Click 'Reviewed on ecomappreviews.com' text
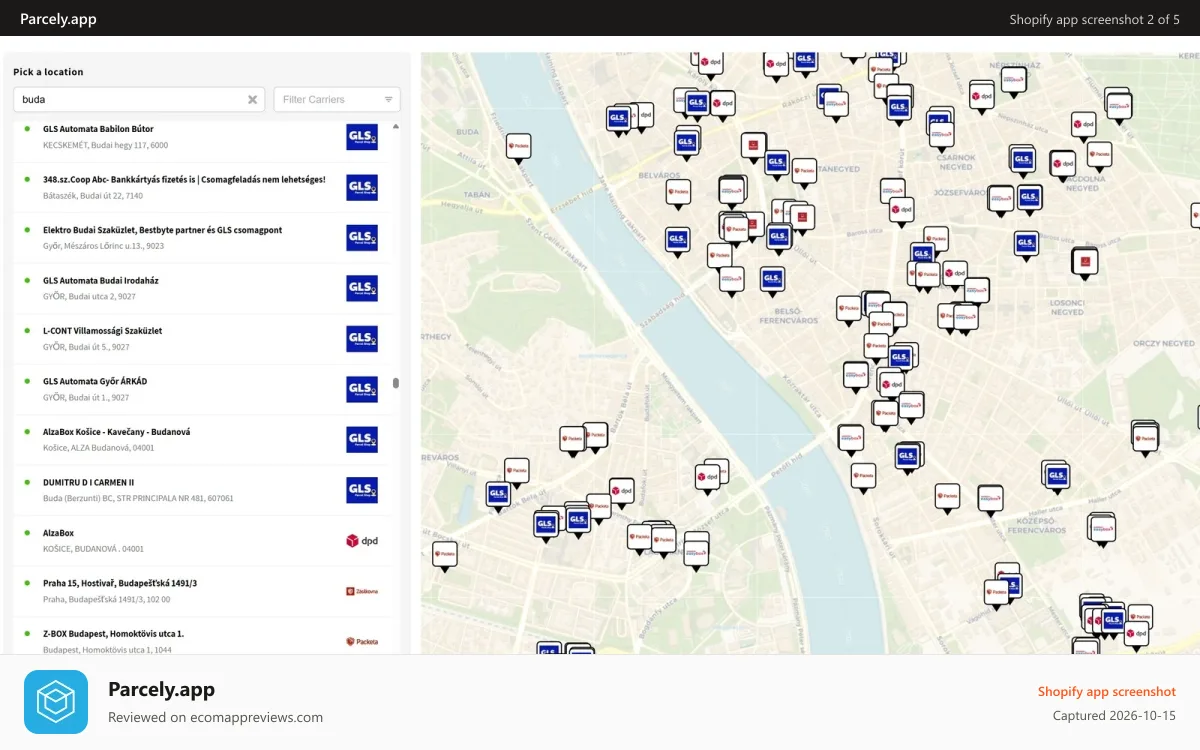Viewport: 1200px width, 750px height. click(x=215, y=717)
